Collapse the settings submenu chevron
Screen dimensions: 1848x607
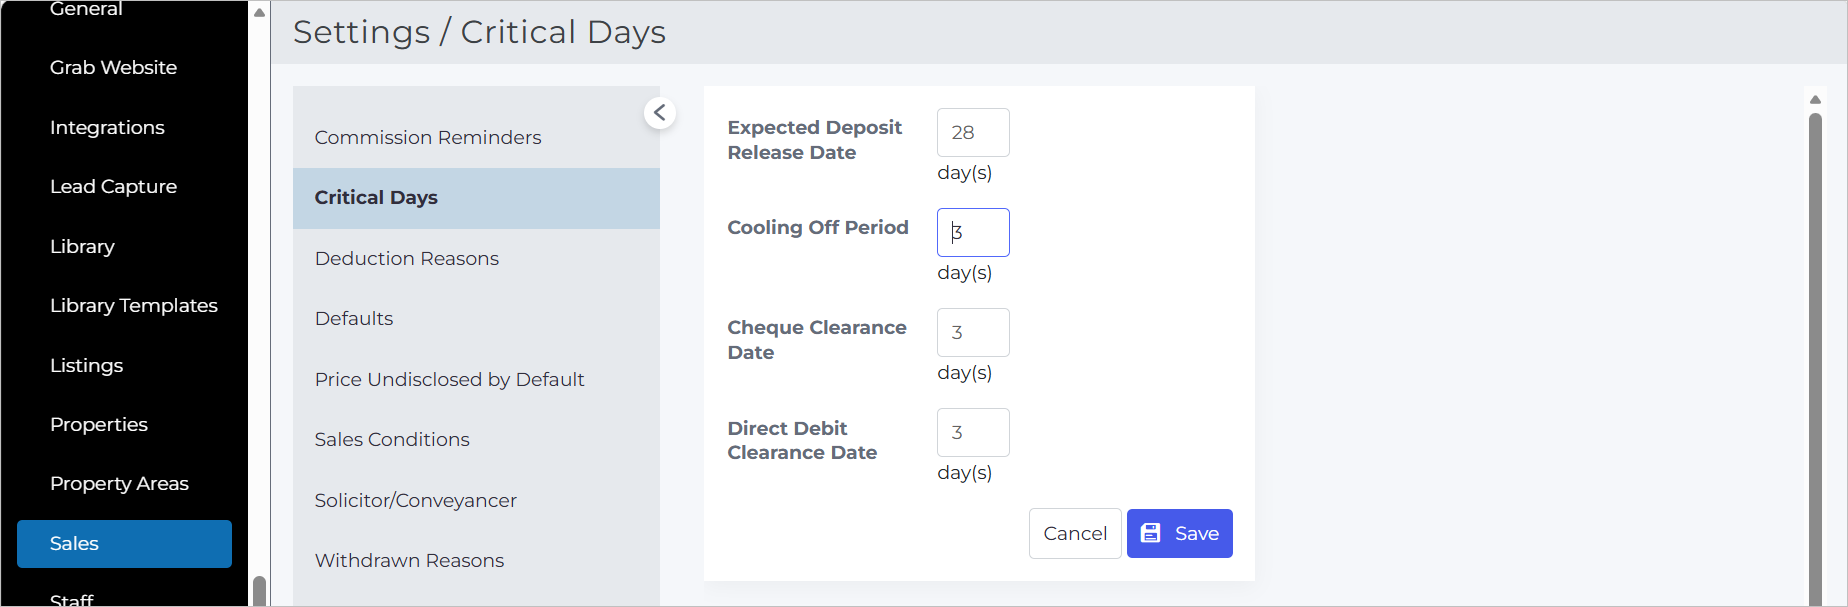[x=660, y=113]
